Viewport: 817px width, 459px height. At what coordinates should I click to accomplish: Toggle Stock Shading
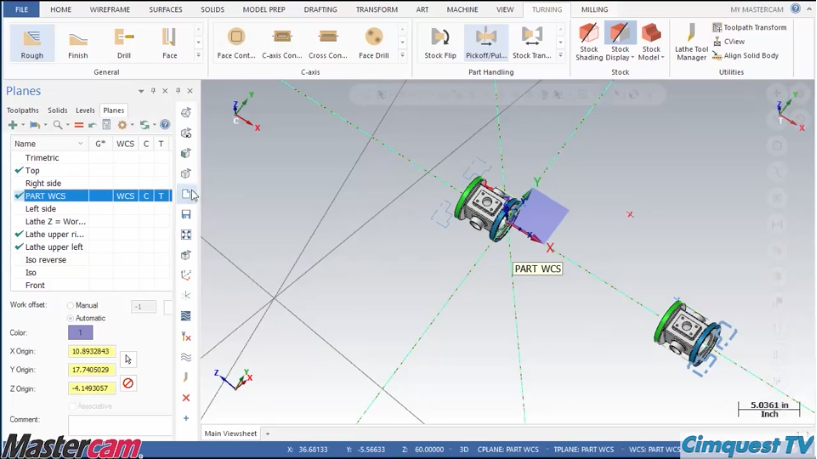coord(589,42)
